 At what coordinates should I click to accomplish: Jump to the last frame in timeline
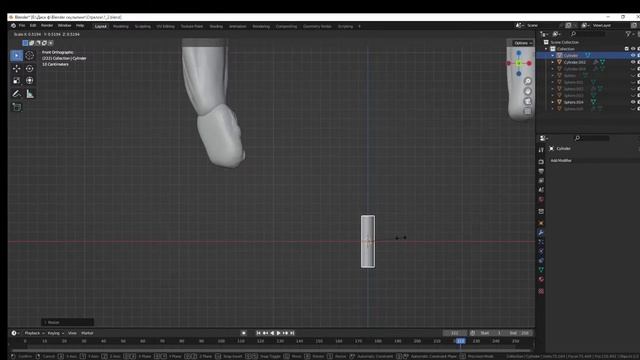pyautogui.click(x=292, y=333)
